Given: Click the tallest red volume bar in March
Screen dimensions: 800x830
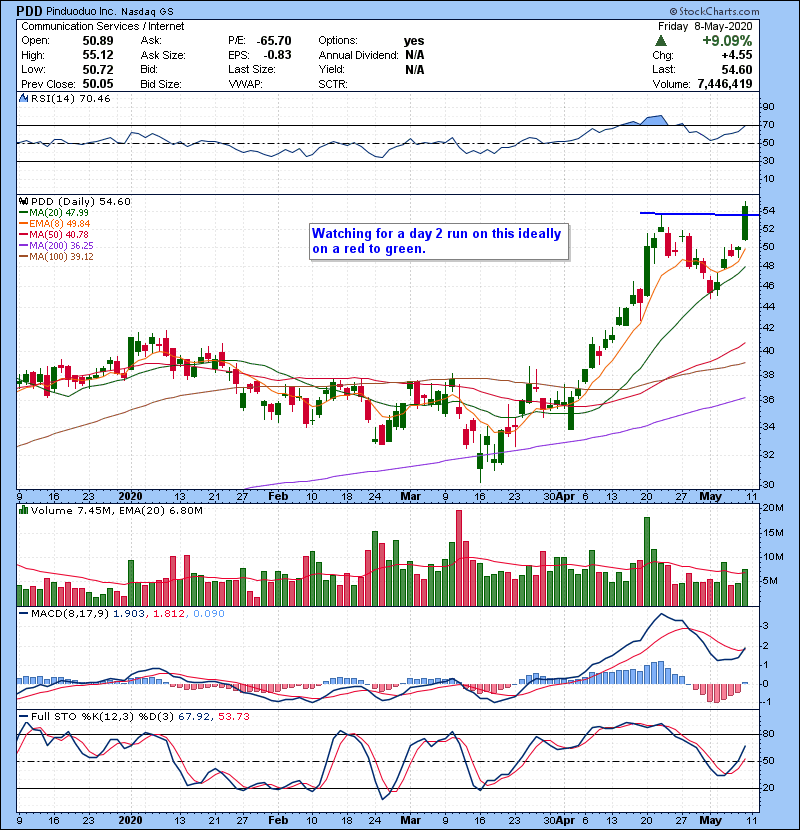Looking at the screenshot, I should pos(459,558).
